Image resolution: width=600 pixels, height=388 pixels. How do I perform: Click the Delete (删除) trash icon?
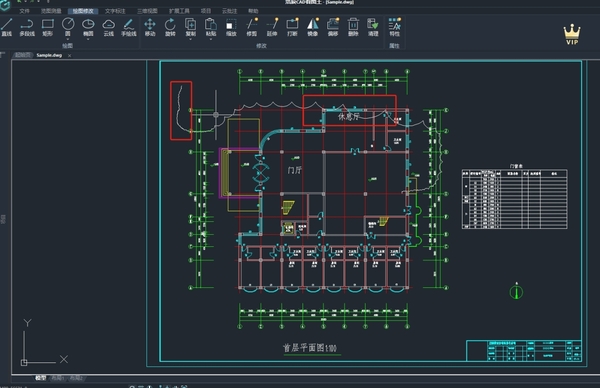point(353,28)
